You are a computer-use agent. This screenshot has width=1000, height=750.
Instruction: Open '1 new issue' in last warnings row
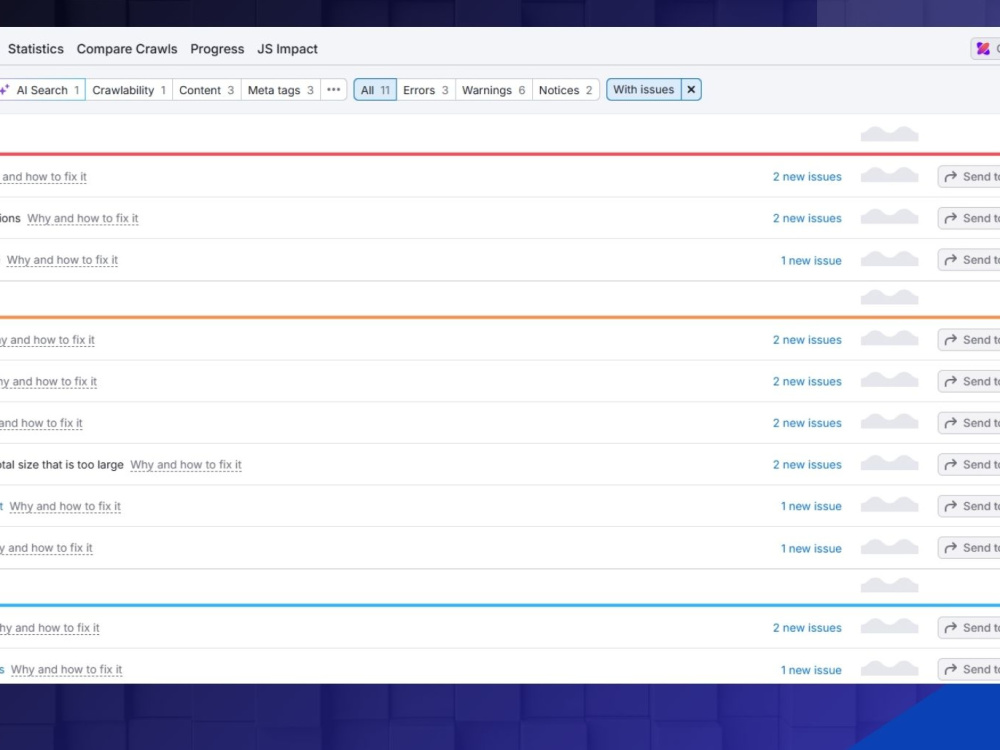811,548
